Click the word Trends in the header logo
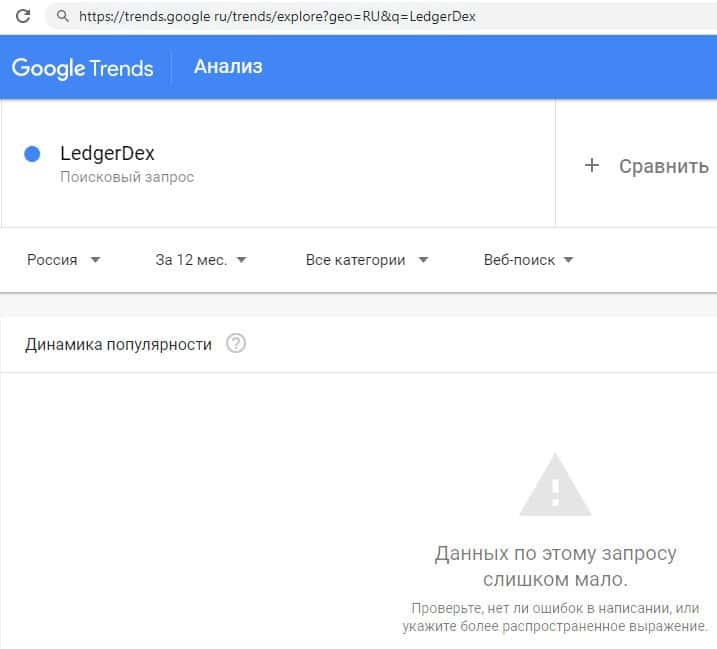The width and height of the screenshot is (717, 649). [120, 68]
